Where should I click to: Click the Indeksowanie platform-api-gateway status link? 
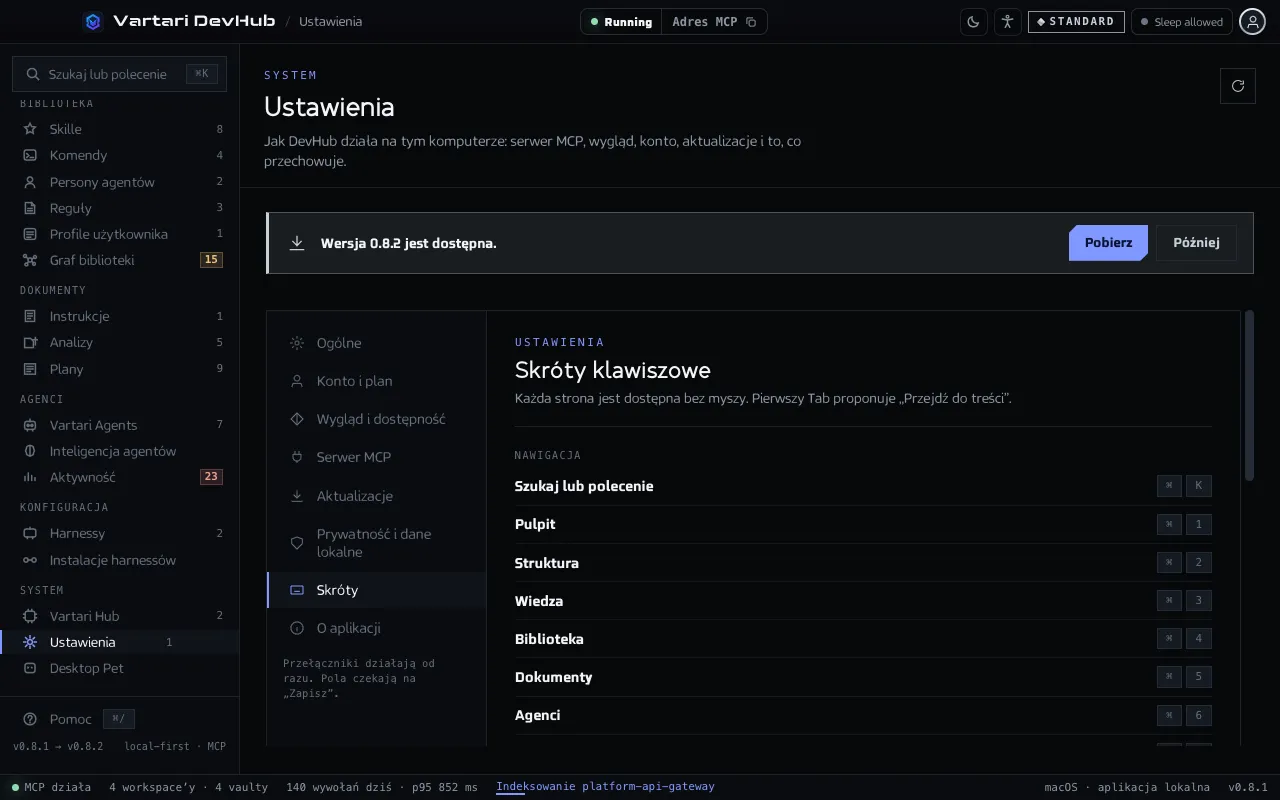pyautogui.click(x=605, y=787)
